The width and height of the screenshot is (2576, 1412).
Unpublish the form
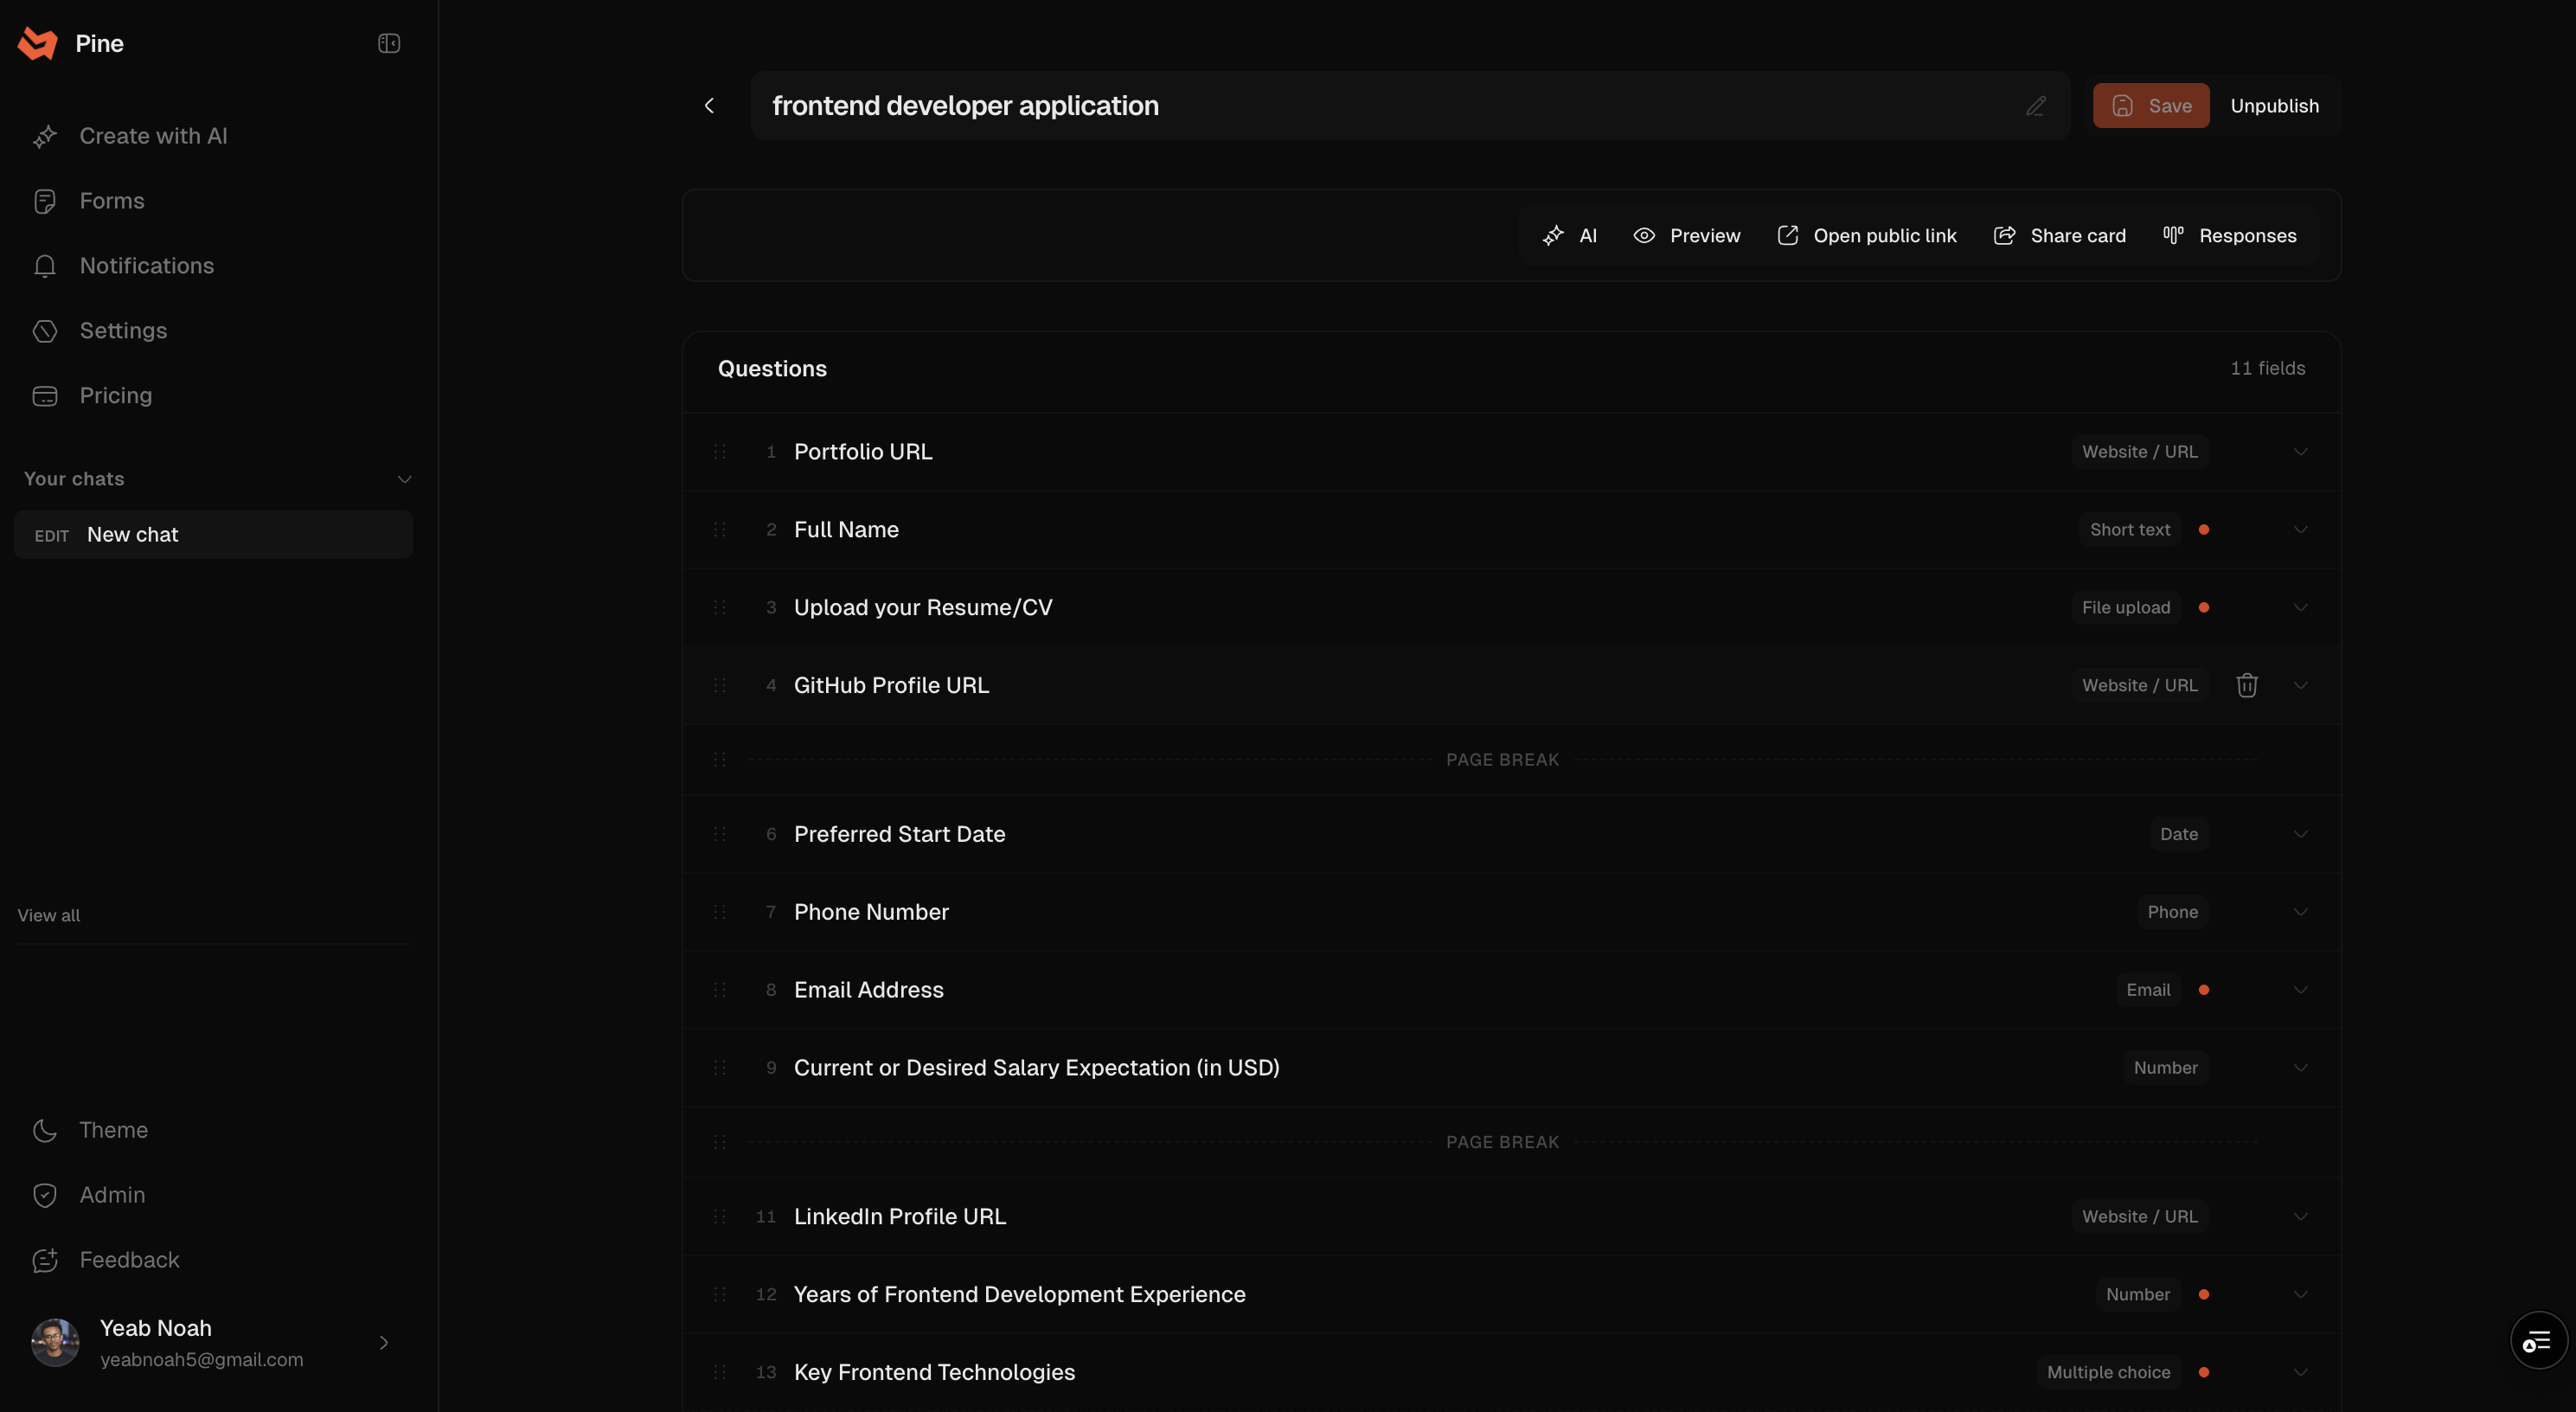tap(2274, 106)
